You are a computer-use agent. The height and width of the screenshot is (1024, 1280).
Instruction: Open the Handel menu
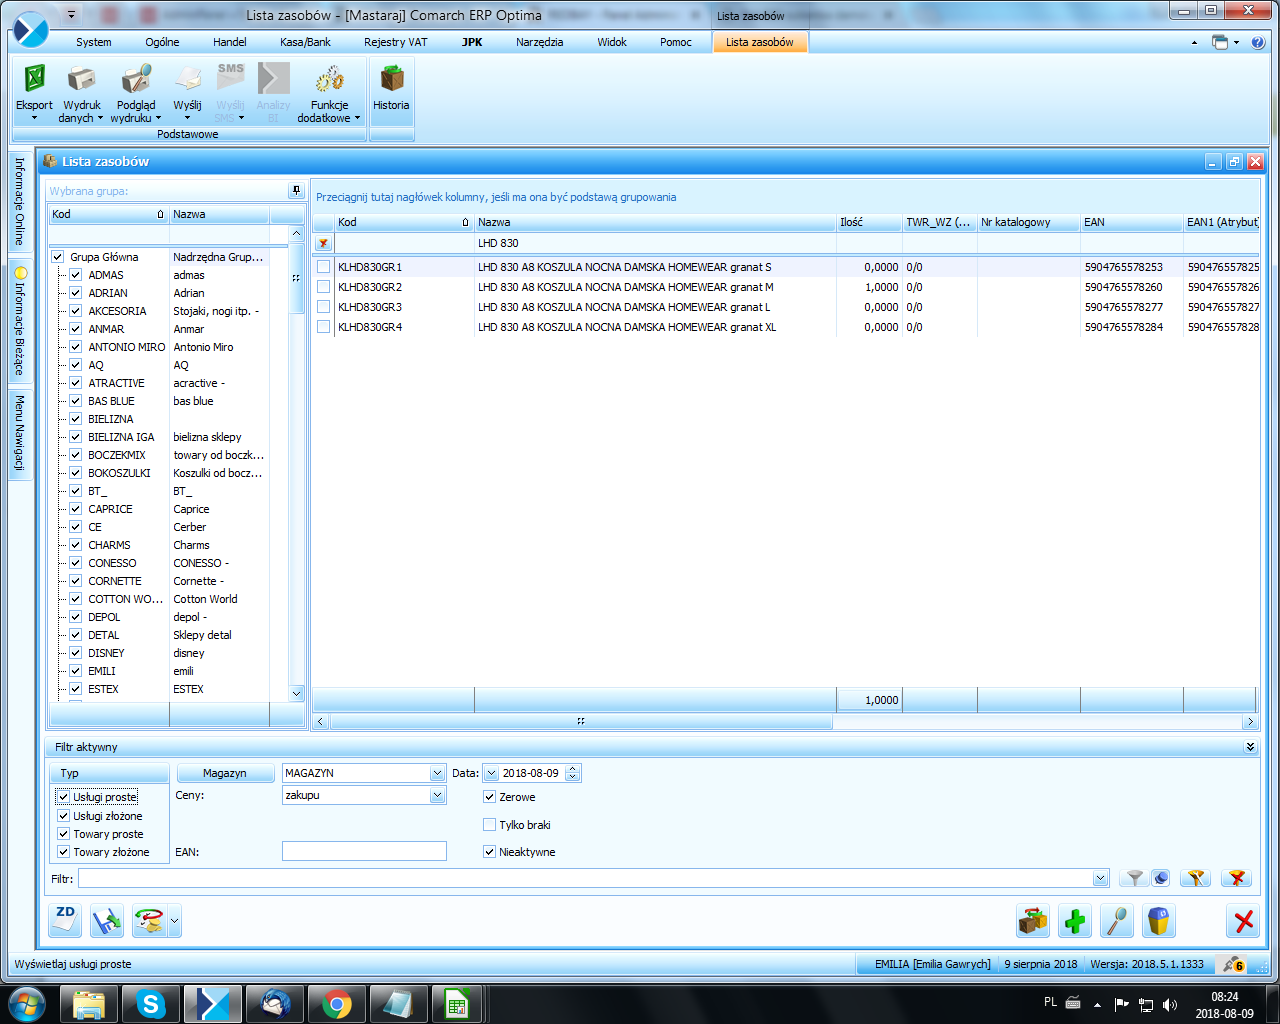coord(229,42)
